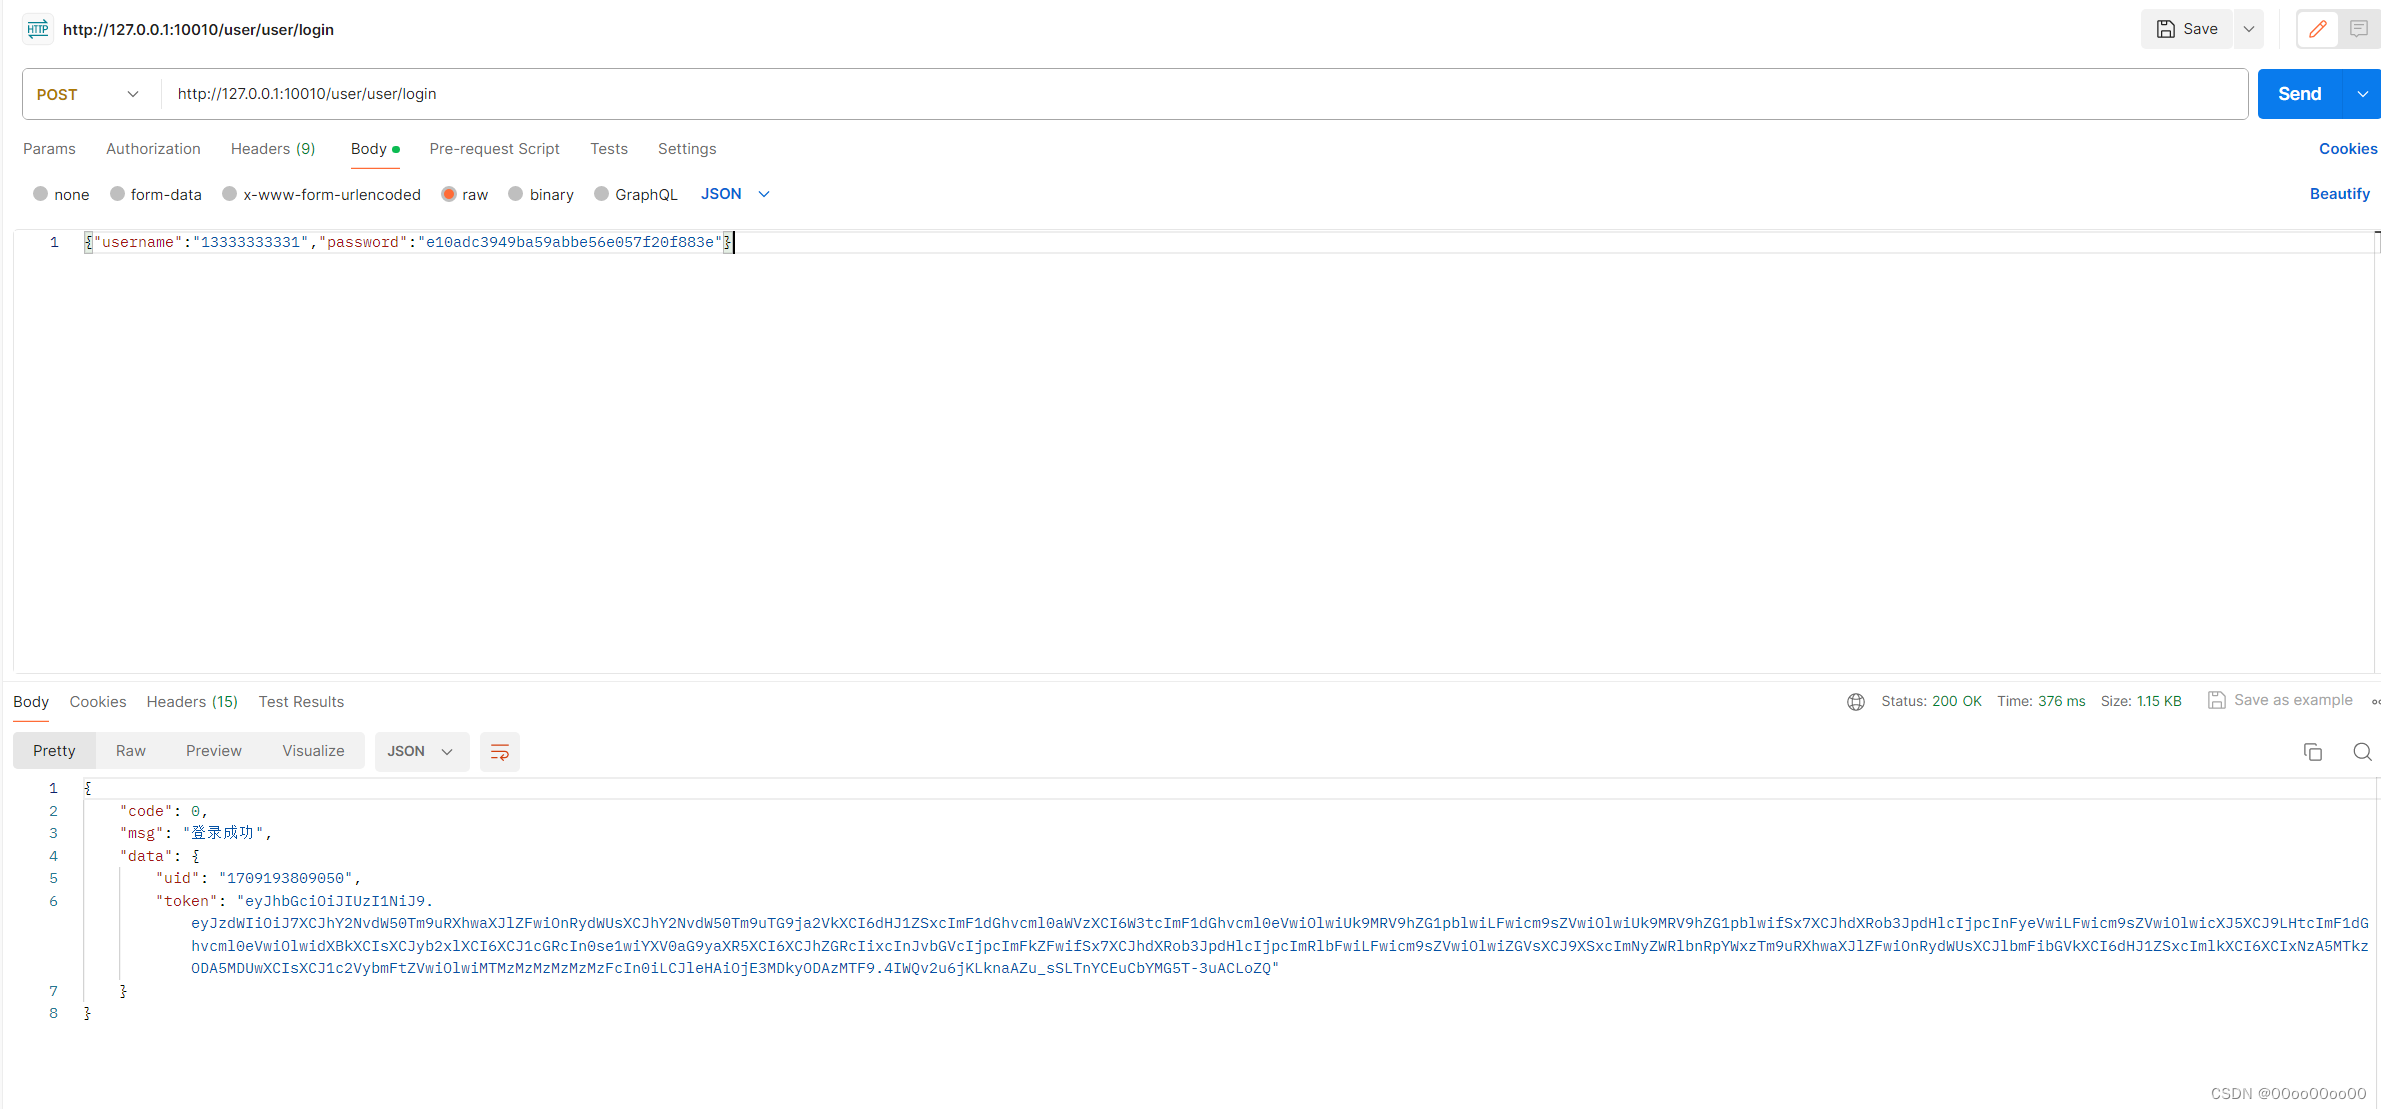2381x1109 pixels.
Task: Expand the Send button dropdown arrow
Action: pyautogui.click(x=2362, y=94)
